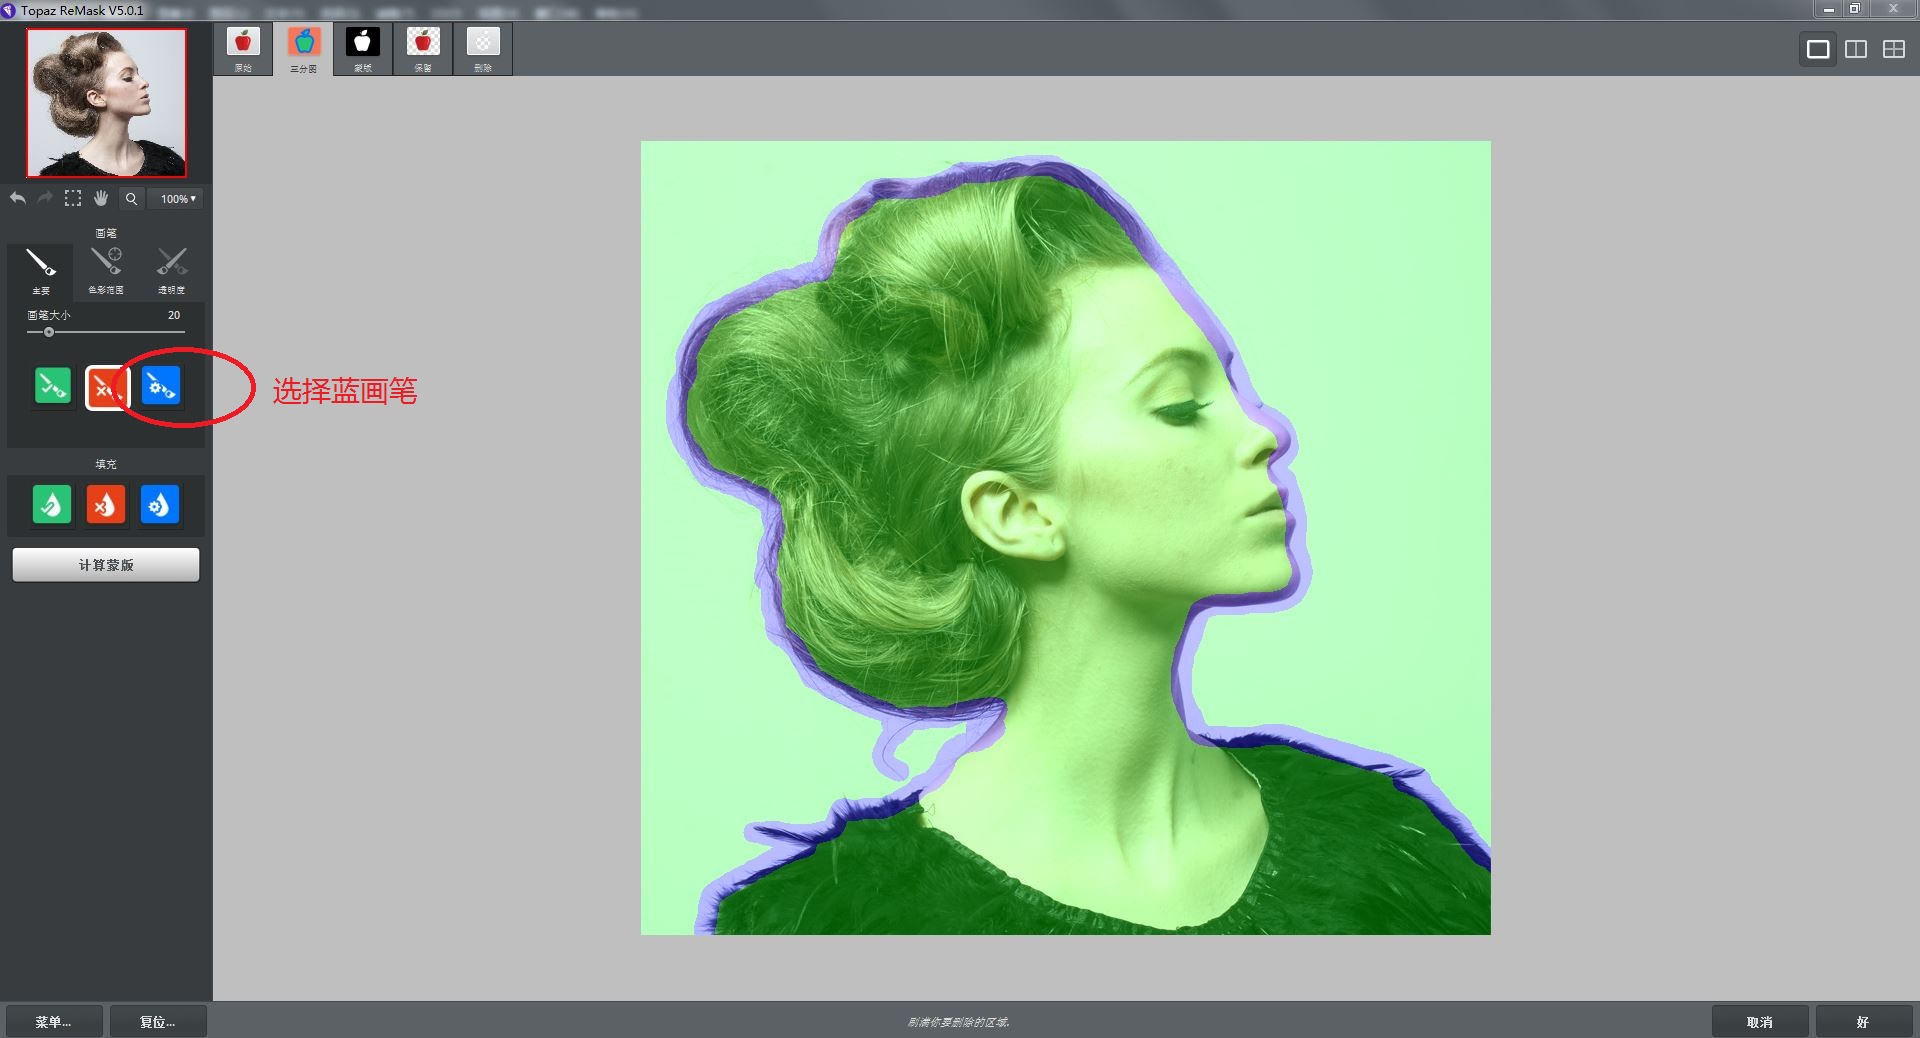The width and height of the screenshot is (1920, 1038).
Task: Click the 计算蒙版 button
Action: click(x=106, y=565)
